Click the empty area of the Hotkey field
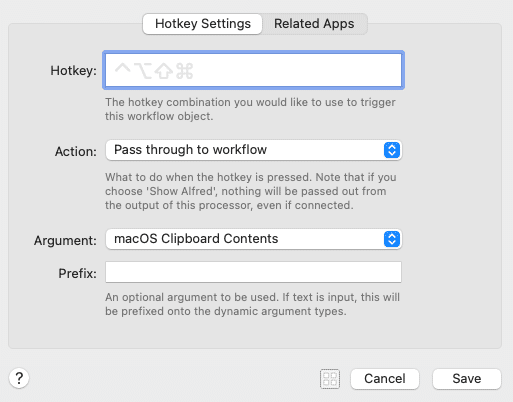513x402 pixels. click(297, 70)
